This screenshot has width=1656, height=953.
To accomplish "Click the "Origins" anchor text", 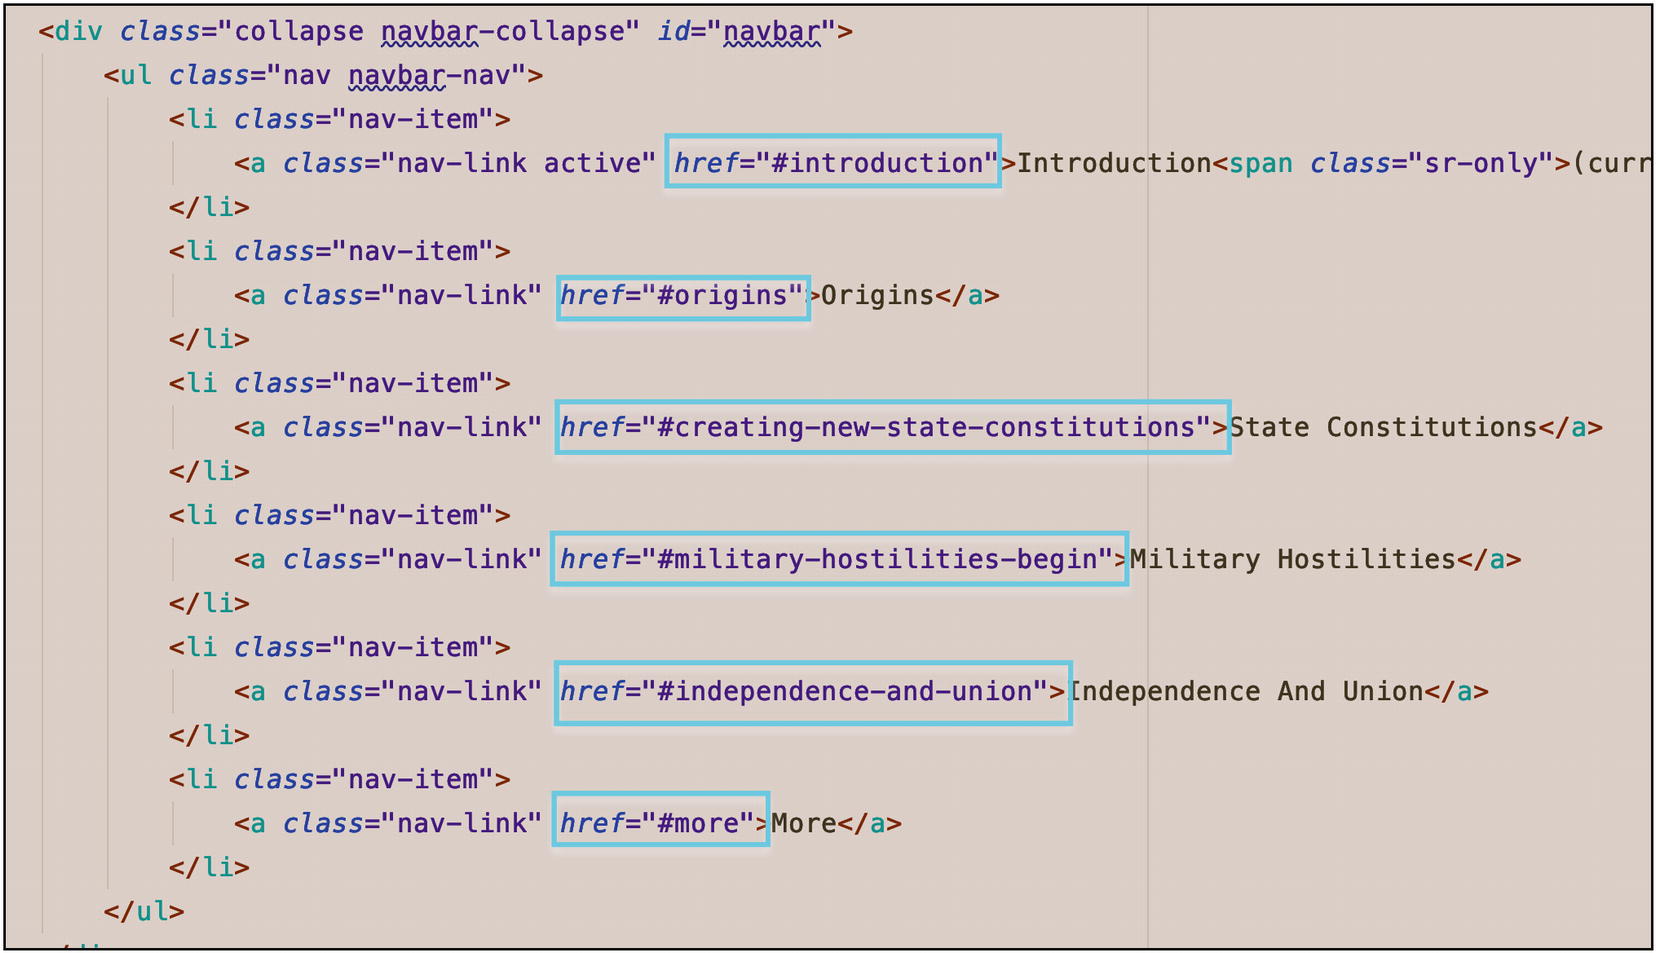I will tap(877, 296).
